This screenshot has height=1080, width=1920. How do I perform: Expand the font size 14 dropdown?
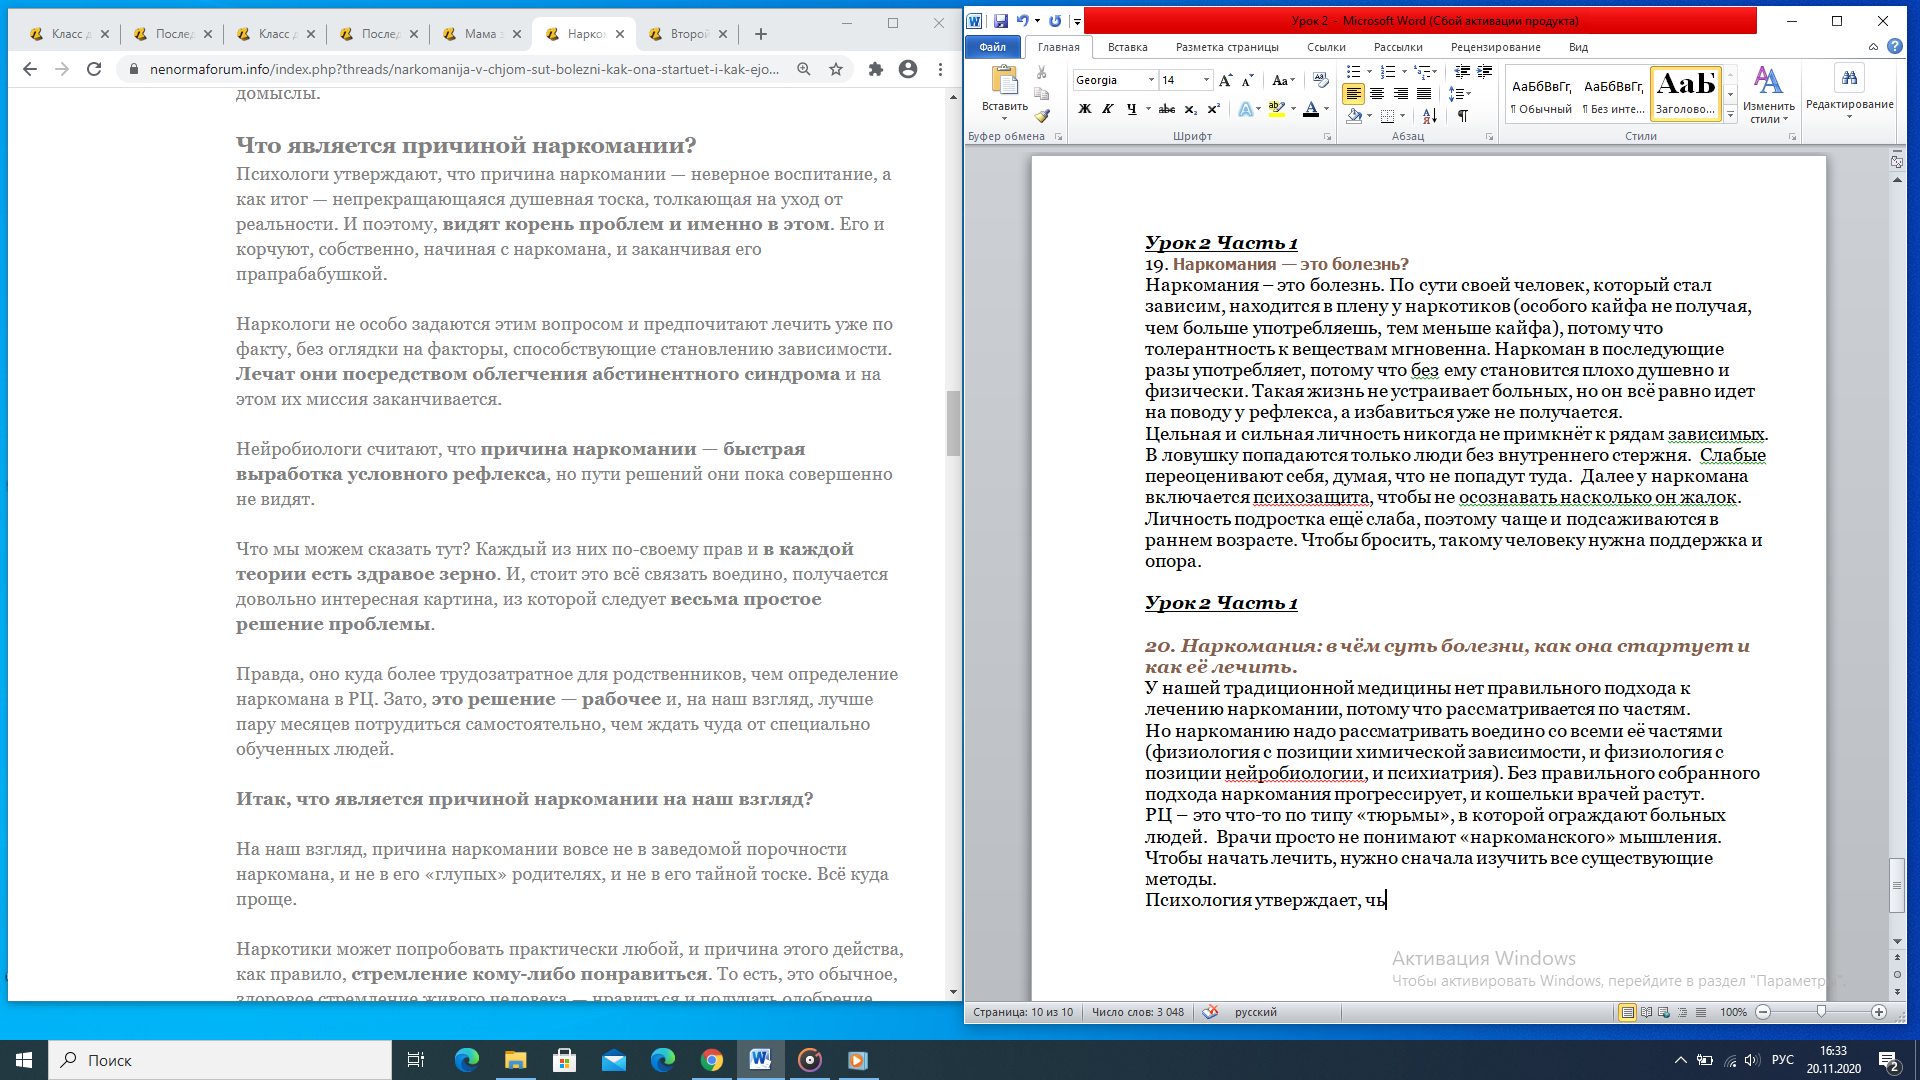pyautogui.click(x=1206, y=80)
